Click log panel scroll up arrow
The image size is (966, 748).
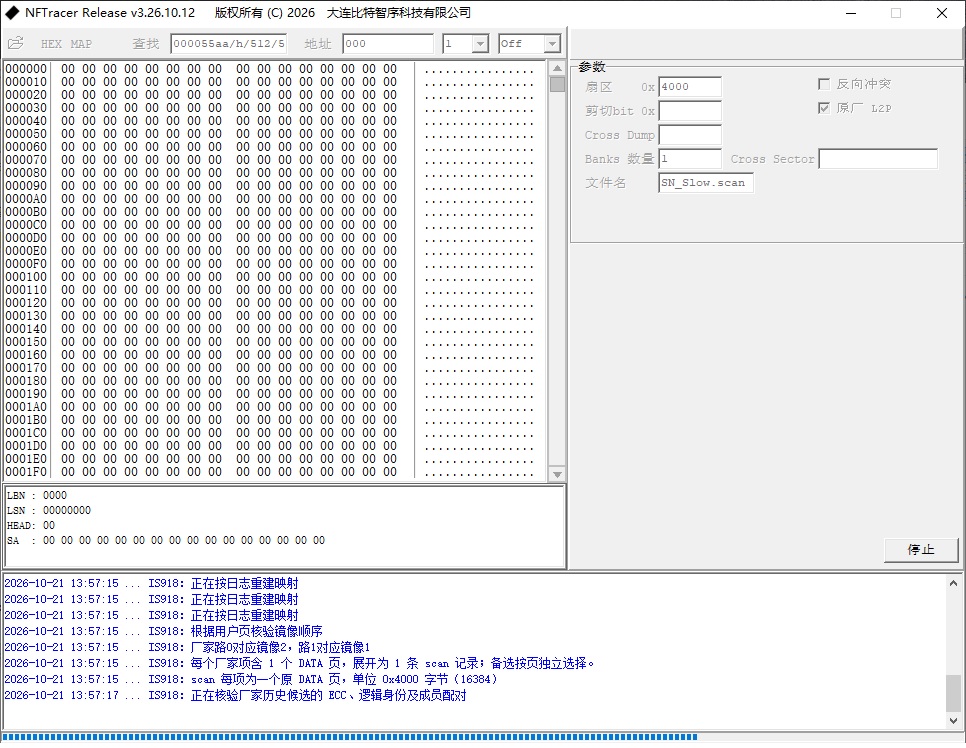click(x=953, y=583)
